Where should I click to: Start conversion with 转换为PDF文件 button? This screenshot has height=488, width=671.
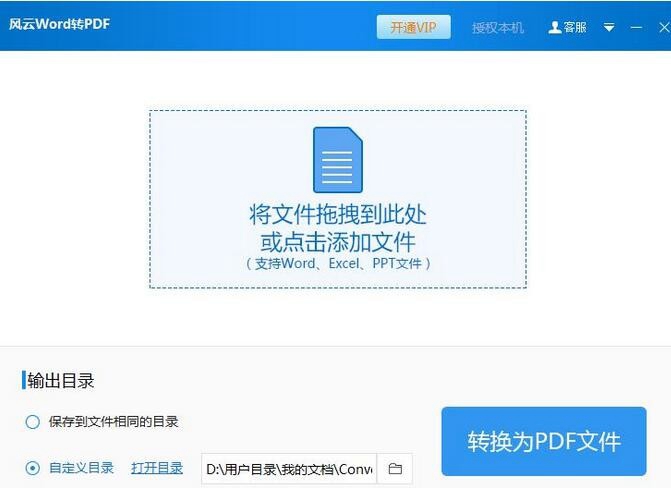pyautogui.click(x=544, y=441)
